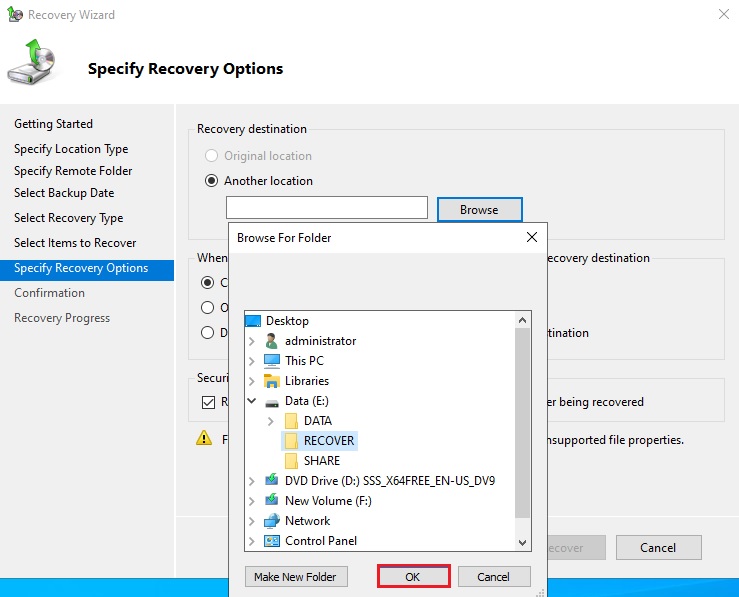Screen dimensions: 739x597
Task: Click the recovery destination path text field
Action: tap(326, 208)
